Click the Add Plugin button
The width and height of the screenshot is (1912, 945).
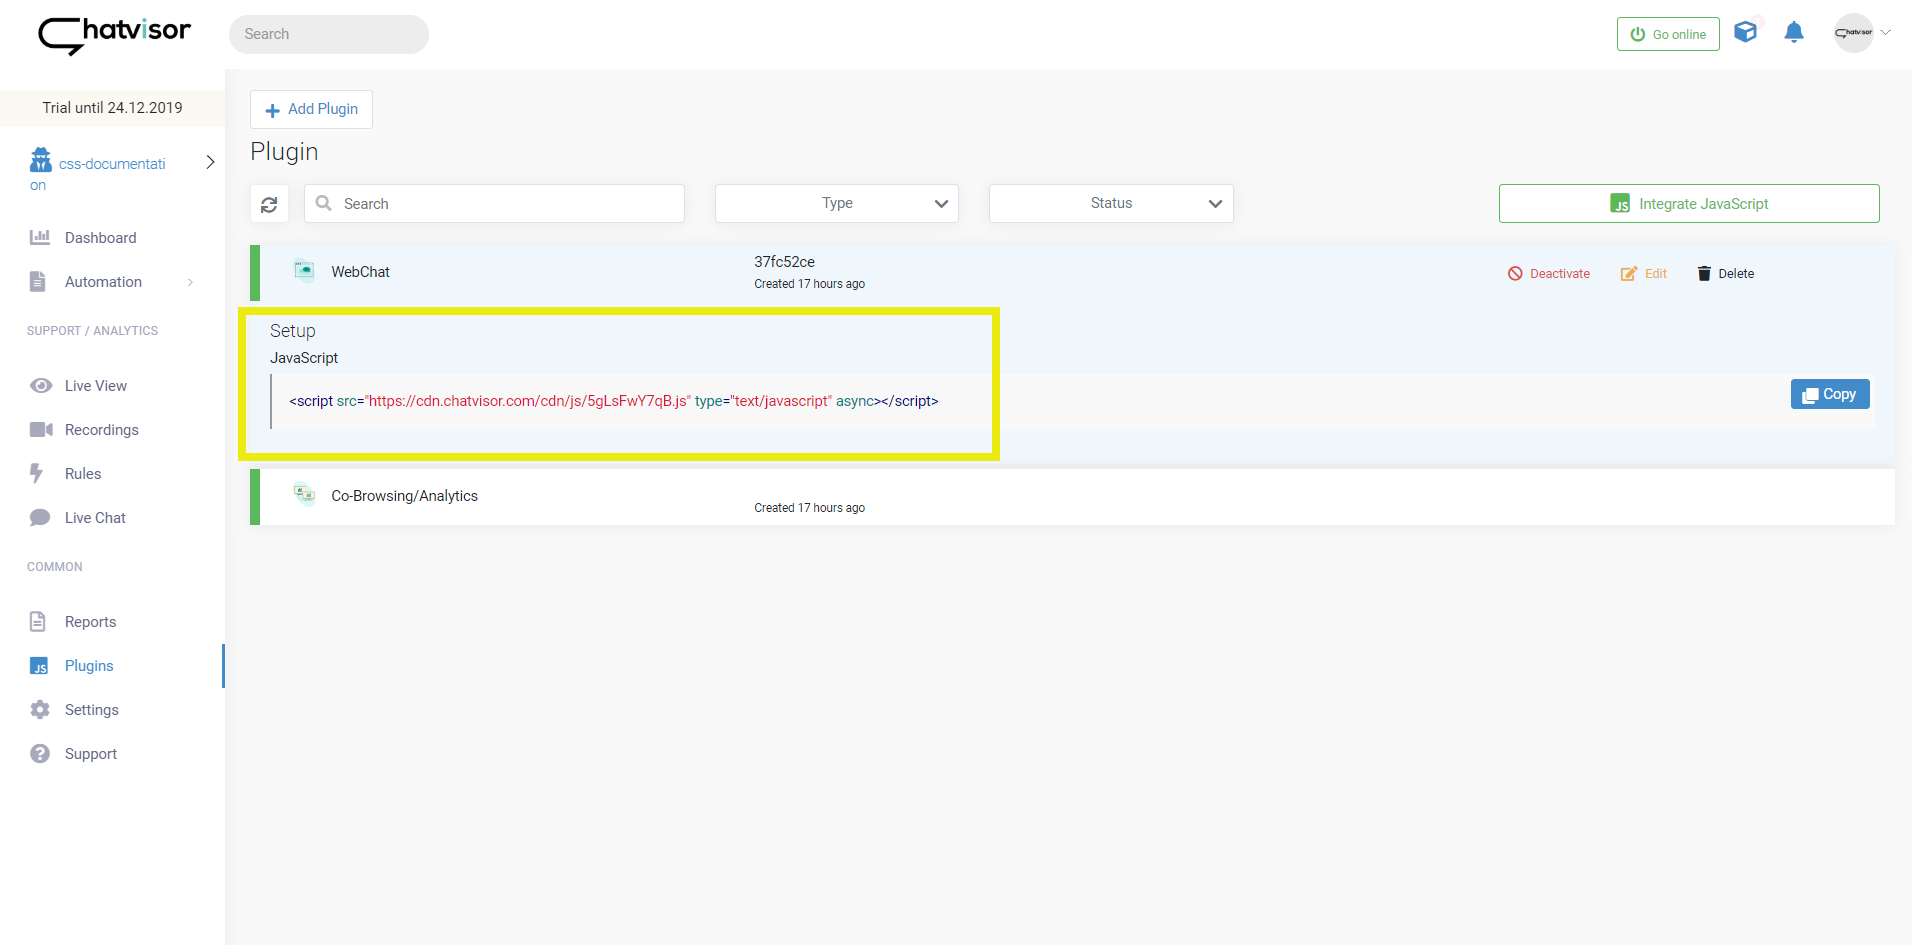(311, 109)
